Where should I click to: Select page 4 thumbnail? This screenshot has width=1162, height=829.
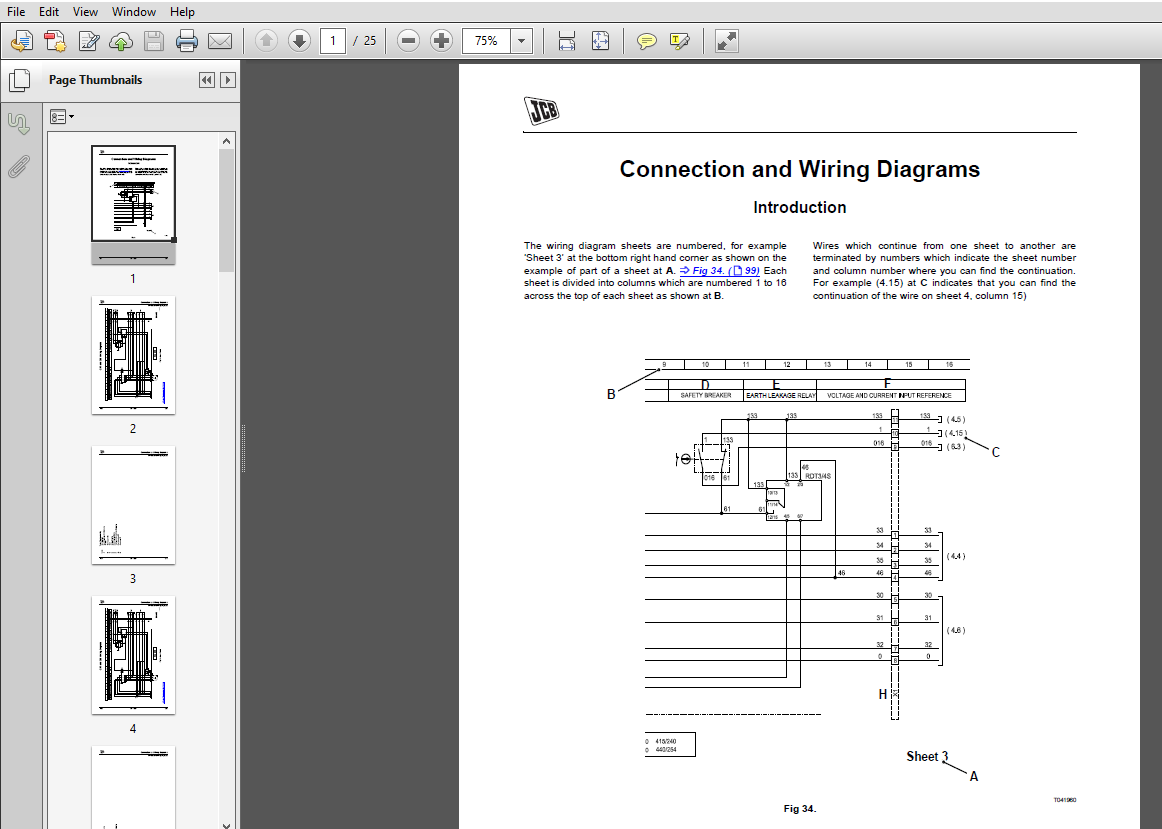point(133,655)
